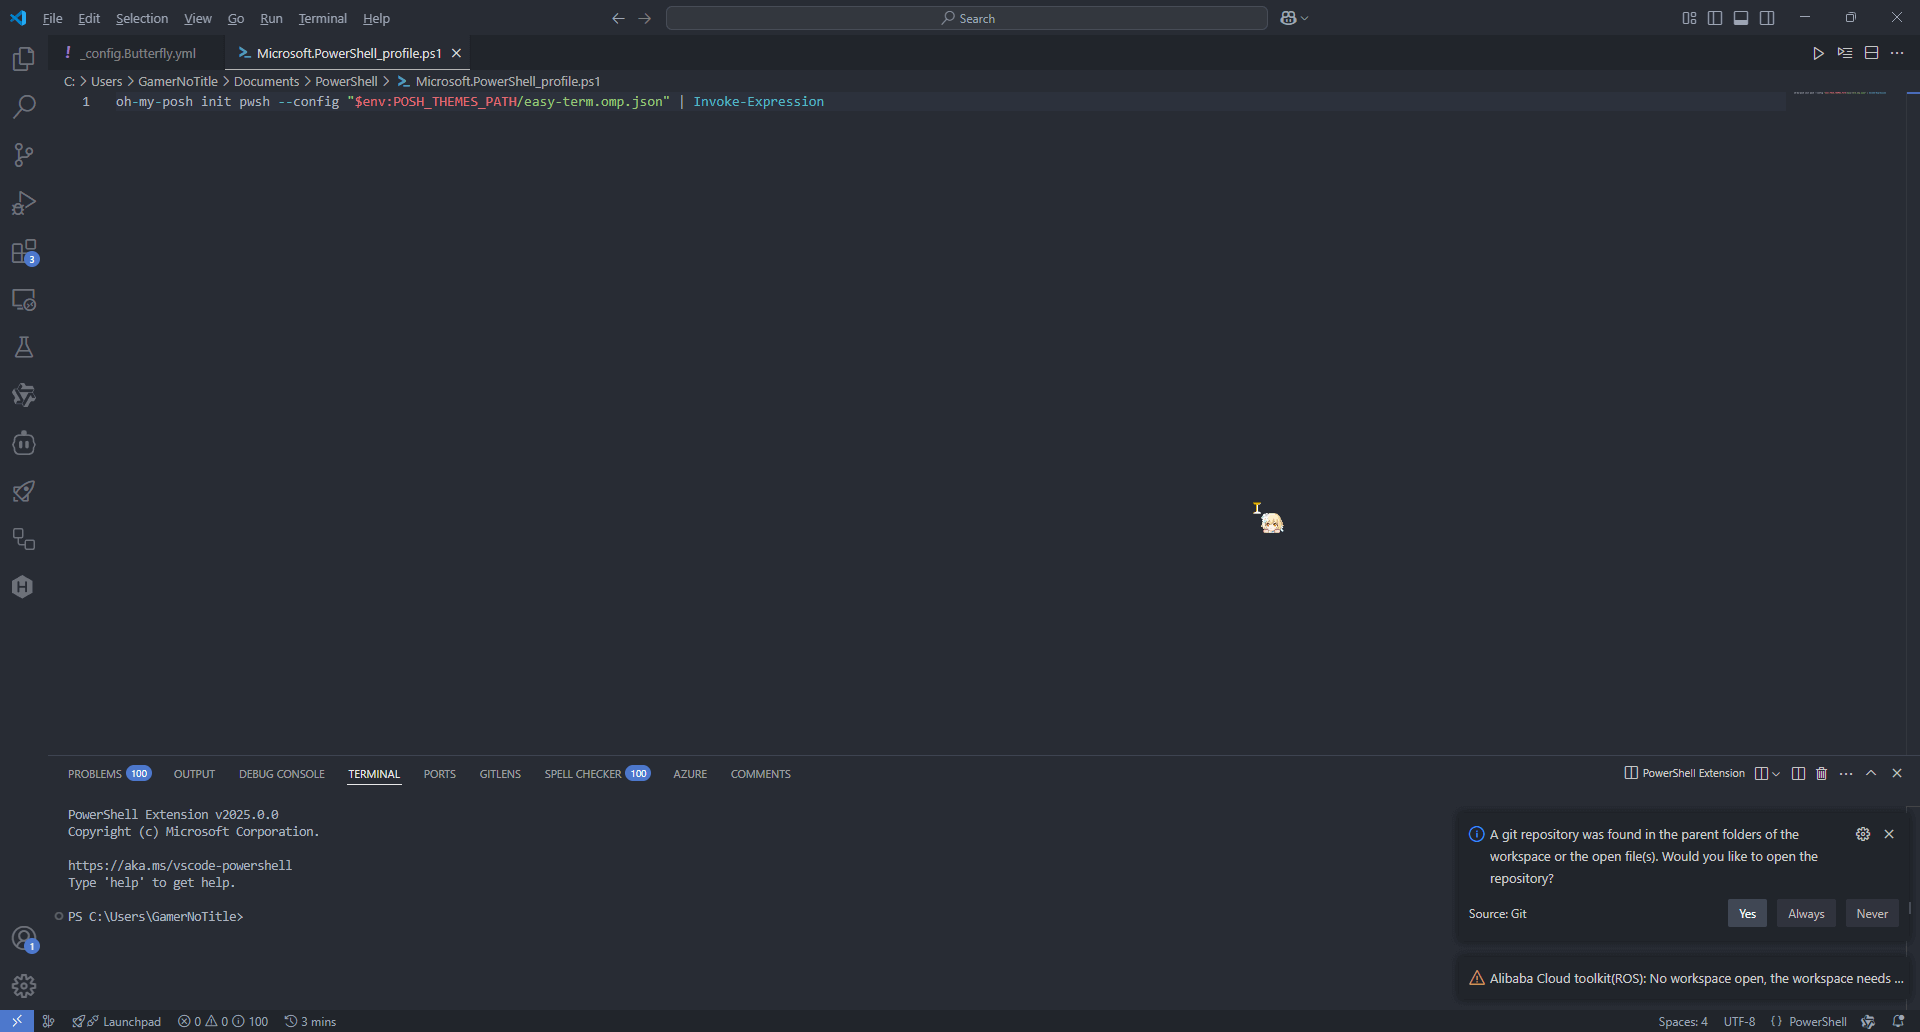Toggle the Primary Side Bar layout

tap(1715, 18)
